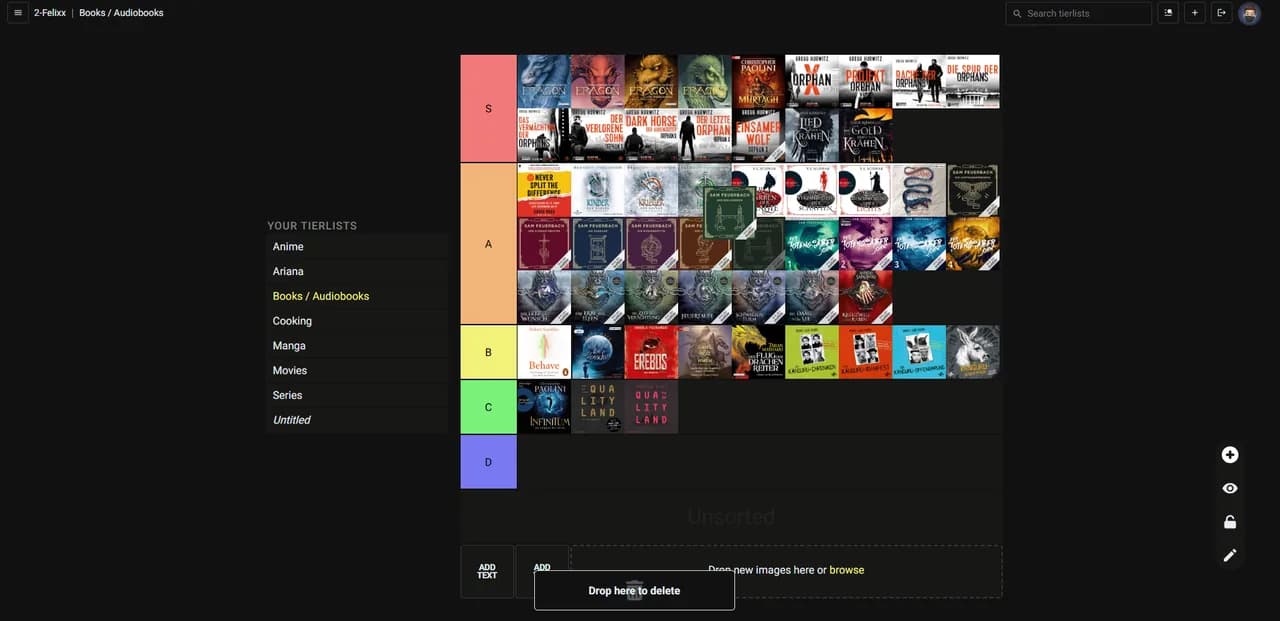Select the dragged green Sam Feuerbach cover

pyautogui.click(x=730, y=212)
